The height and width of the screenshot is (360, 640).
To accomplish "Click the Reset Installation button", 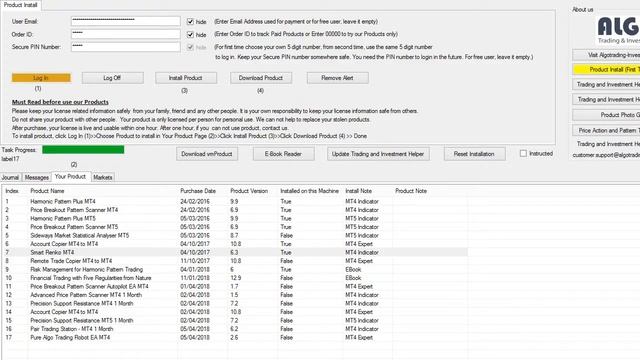I will tap(474, 154).
